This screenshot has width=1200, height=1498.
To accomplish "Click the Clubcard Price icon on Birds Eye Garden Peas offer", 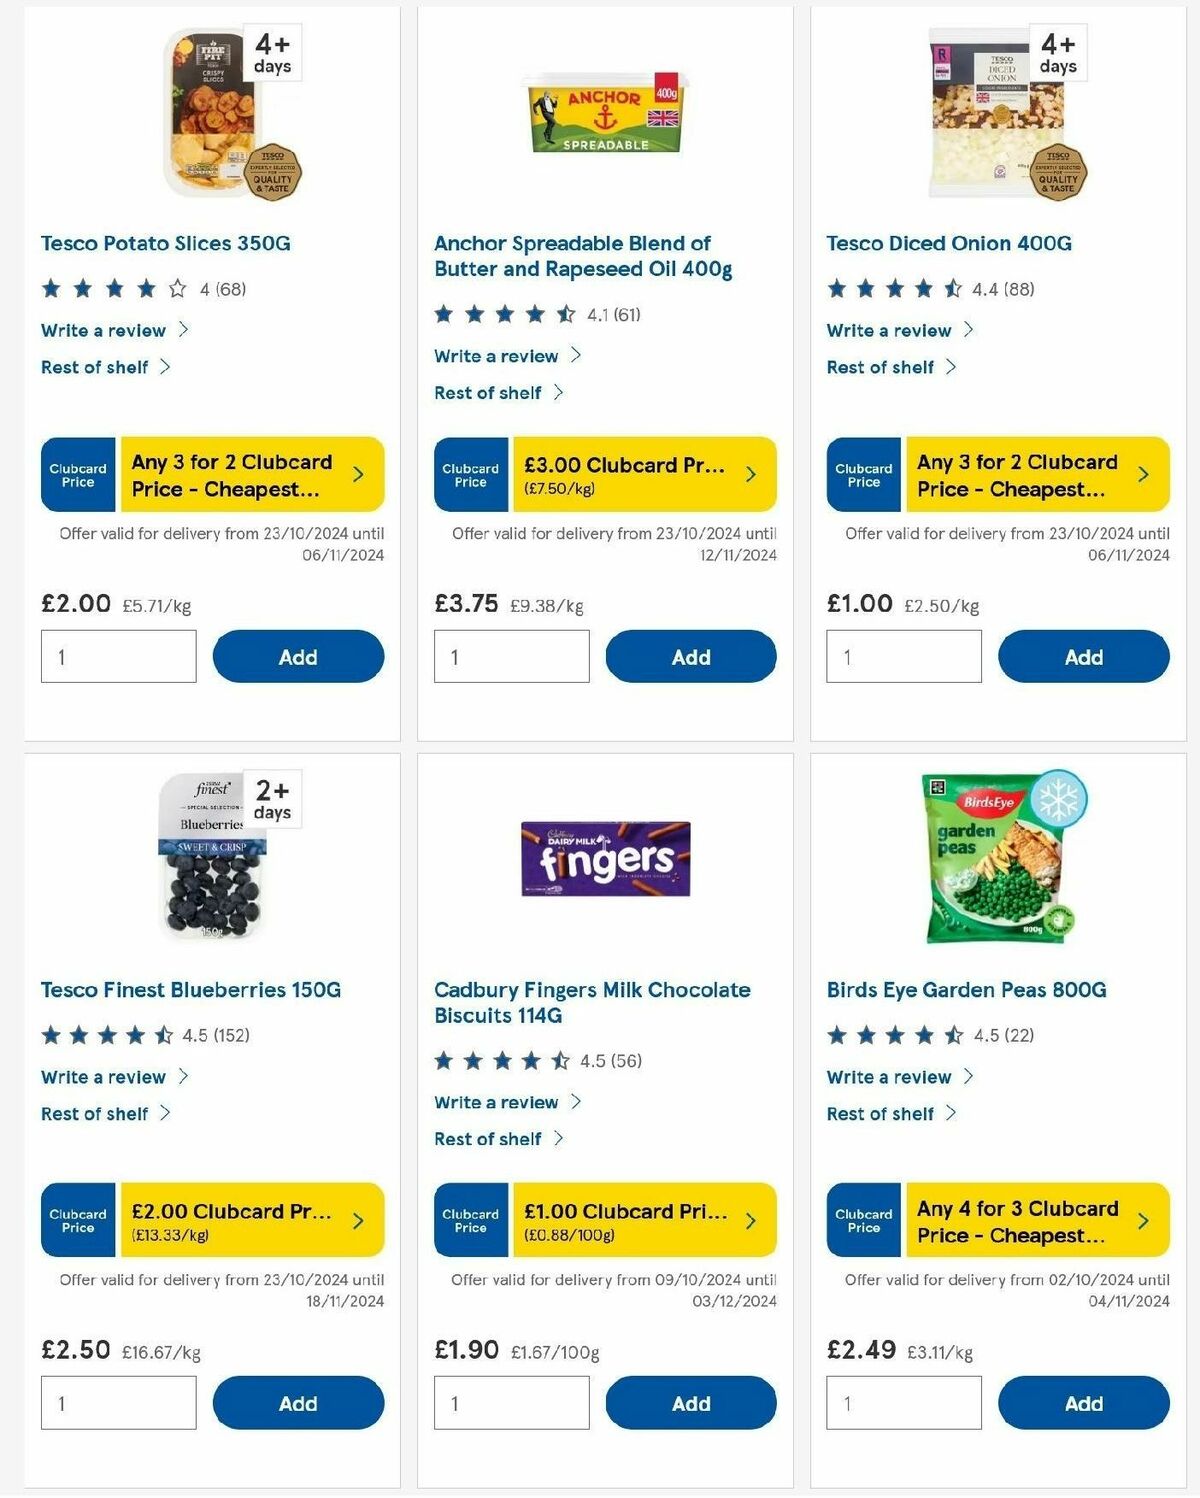I will pyautogui.click(x=863, y=1220).
